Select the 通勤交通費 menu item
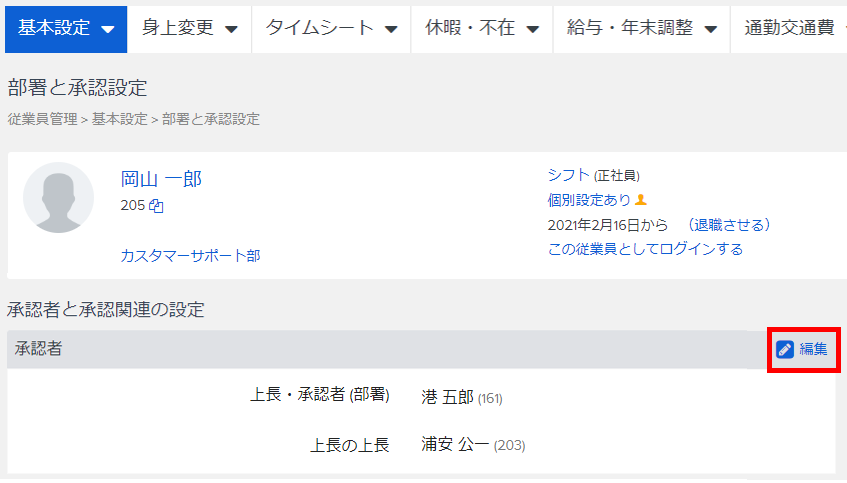847x483 pixels. tap(790, 28)
